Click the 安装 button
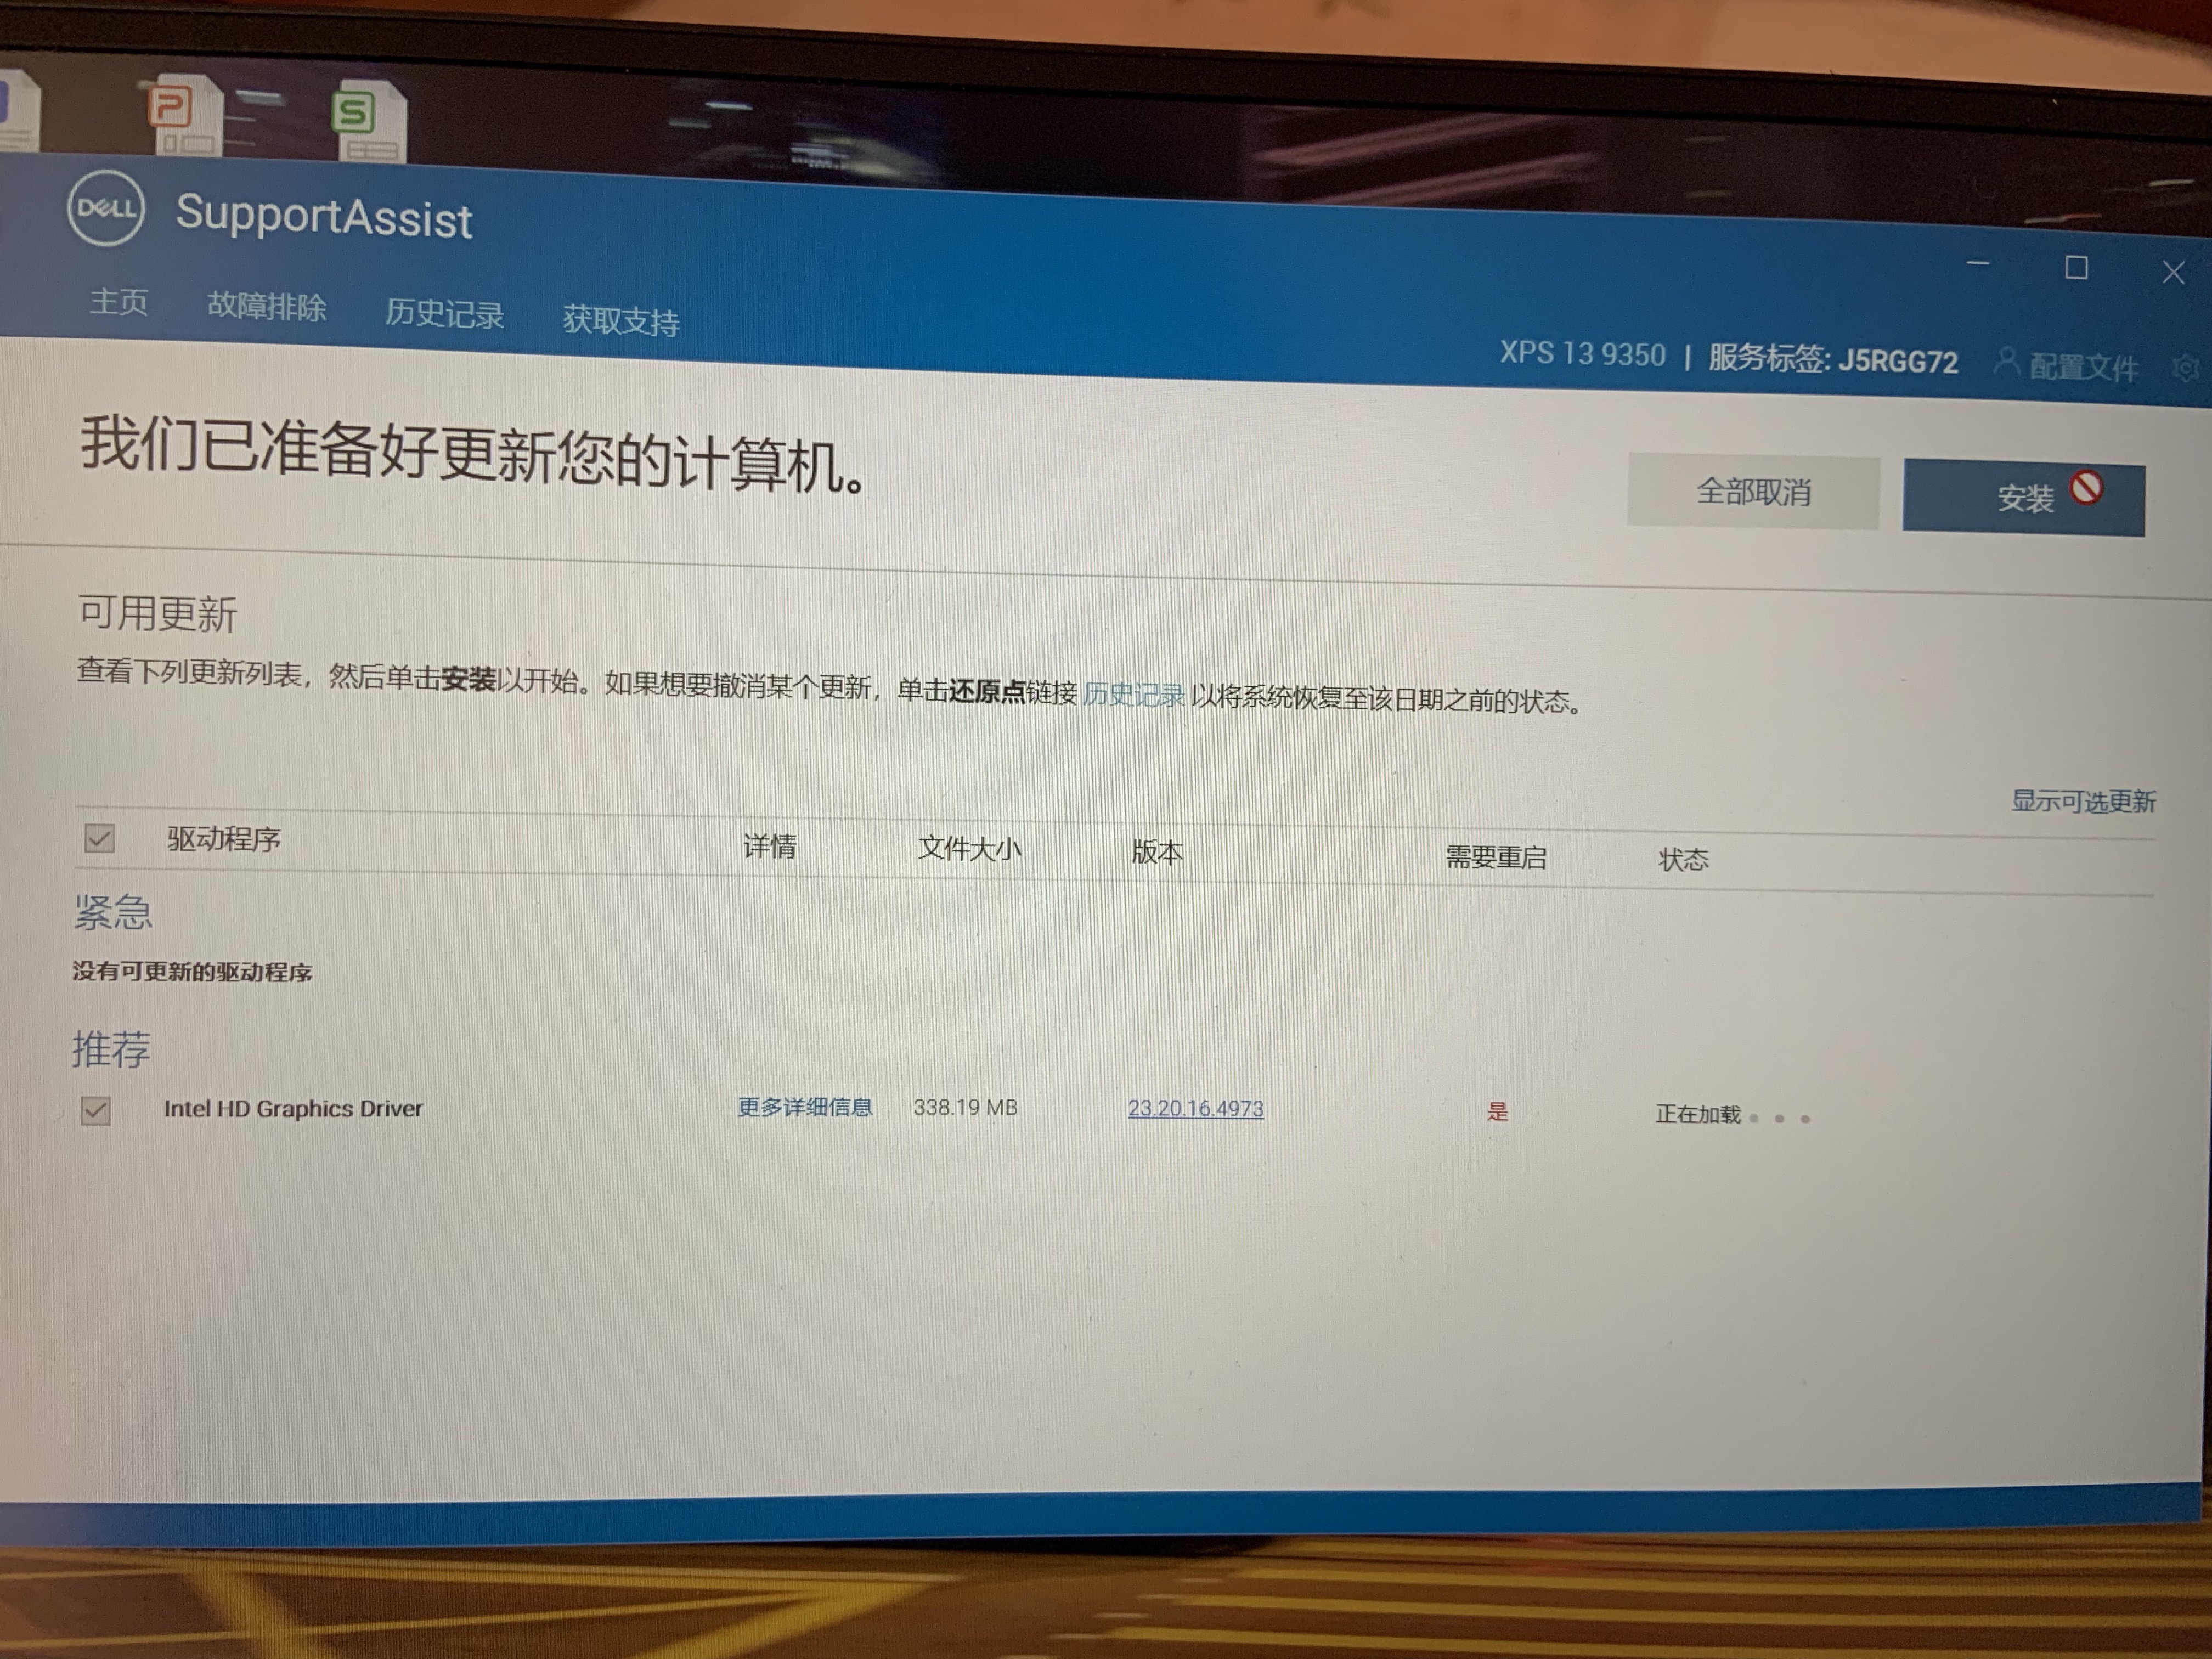 pyautogui.click(x=2023, y=498)
